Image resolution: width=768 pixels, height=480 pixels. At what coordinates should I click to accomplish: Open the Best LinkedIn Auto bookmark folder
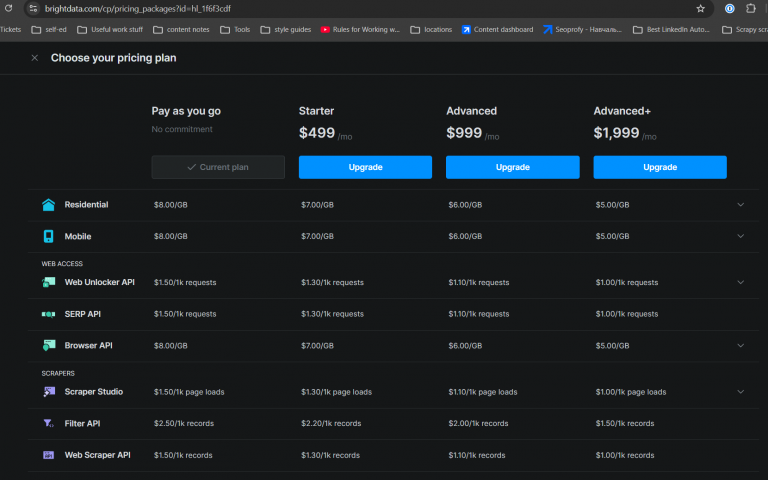[672, 29]
